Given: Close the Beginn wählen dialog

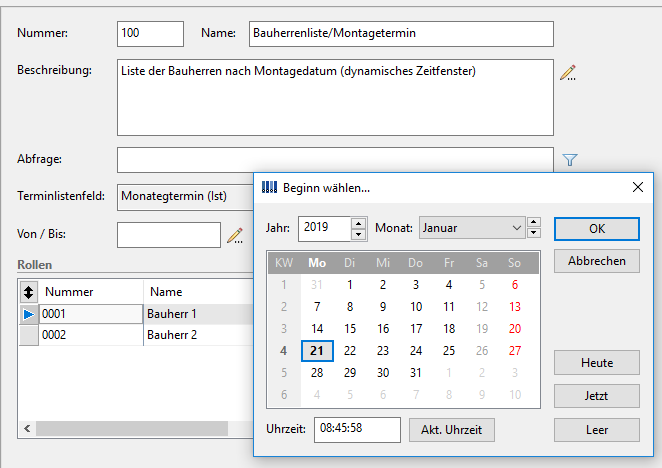Looking at the screenshot, I should (638, 187).
